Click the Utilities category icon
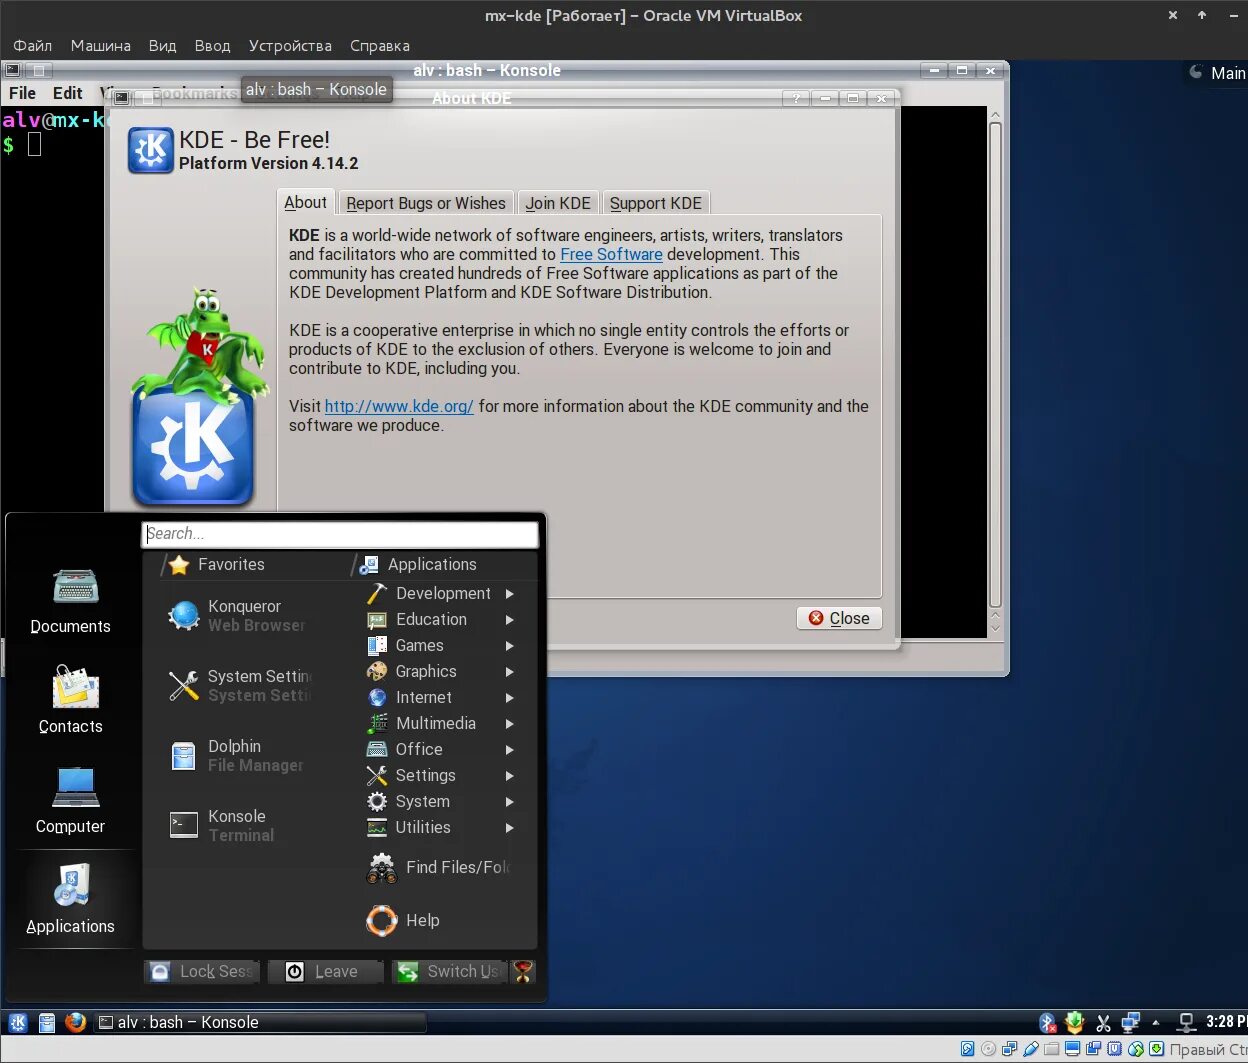 coord(377,828)
